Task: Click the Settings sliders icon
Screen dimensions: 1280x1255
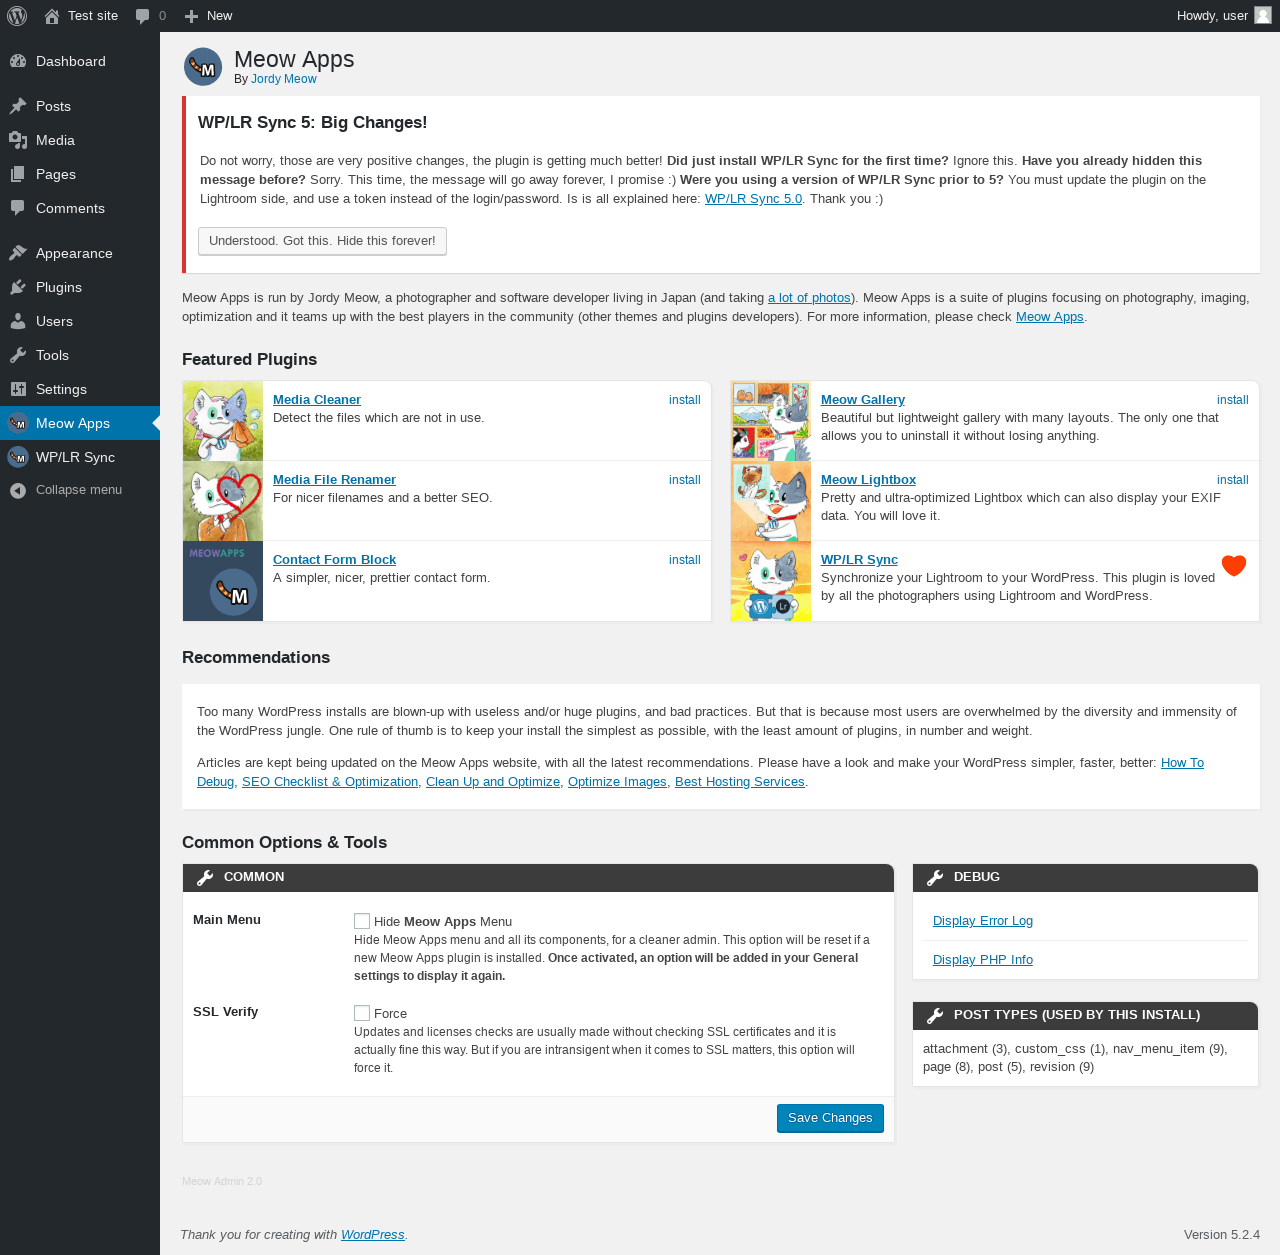Action: [18, 389]
